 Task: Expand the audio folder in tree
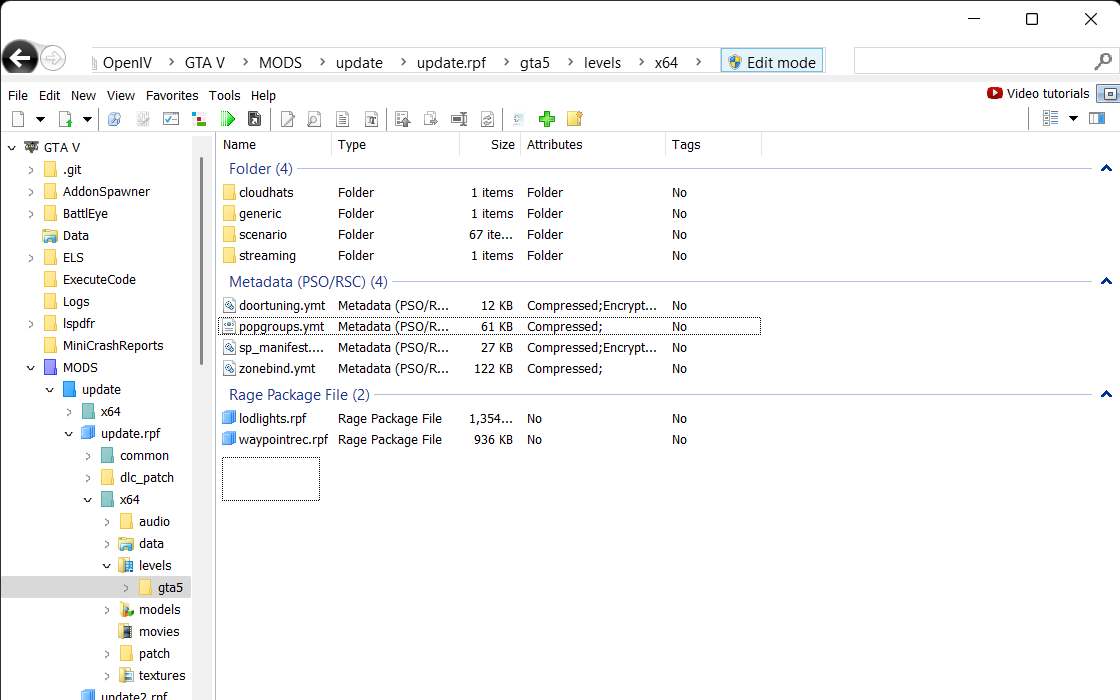107,522
